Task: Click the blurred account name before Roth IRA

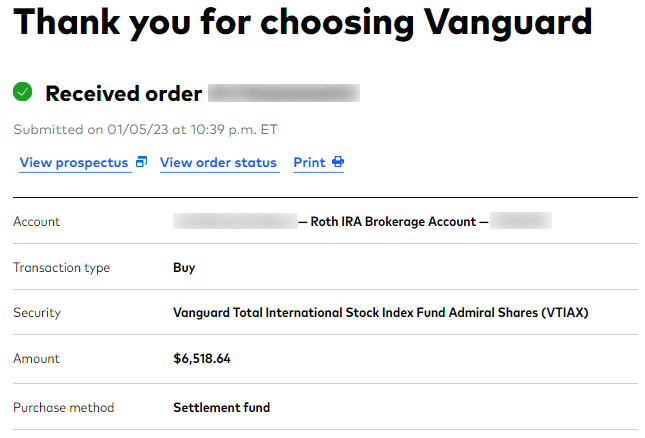Action: click(x=235, y=221)
